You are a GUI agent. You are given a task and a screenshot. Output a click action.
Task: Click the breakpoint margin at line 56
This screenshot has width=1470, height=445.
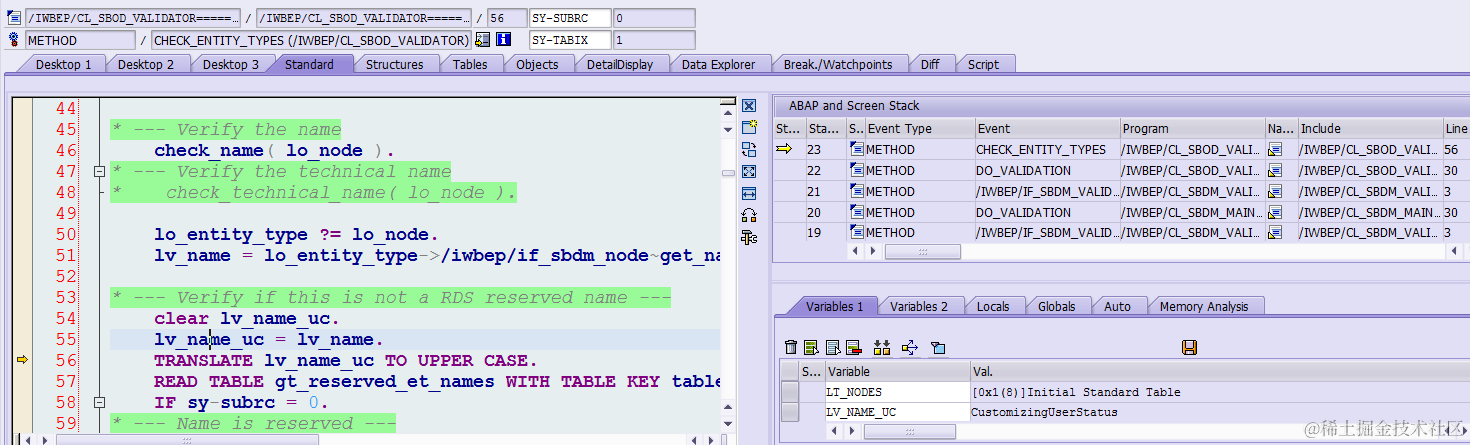coord(21,360)
